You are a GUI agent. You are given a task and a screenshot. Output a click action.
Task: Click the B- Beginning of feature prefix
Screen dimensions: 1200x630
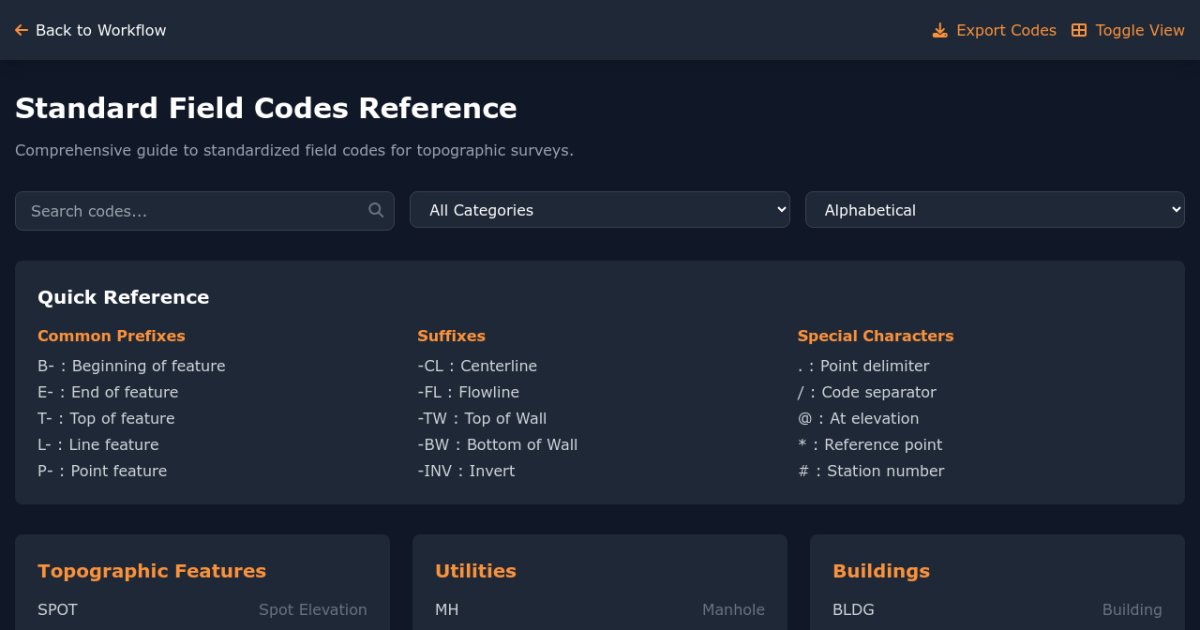pyautogui.click(x=131, y=366)
